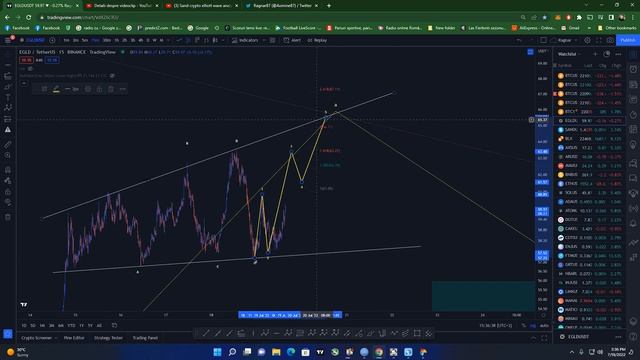The height and width of the screenshot is (360, 640).
Task: Select the 5m timeframe
Action: coord(85,40)
